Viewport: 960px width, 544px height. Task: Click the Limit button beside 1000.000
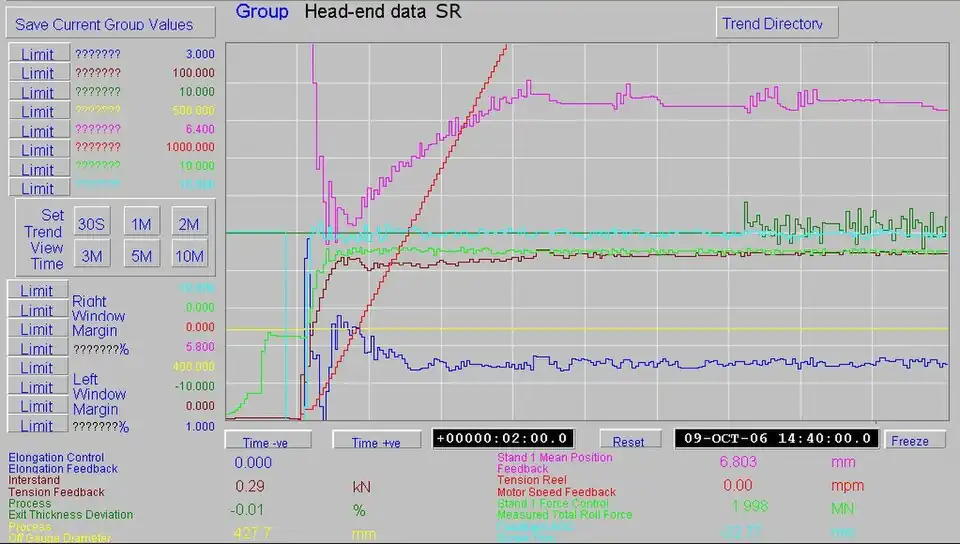click(x=38, y=149)
